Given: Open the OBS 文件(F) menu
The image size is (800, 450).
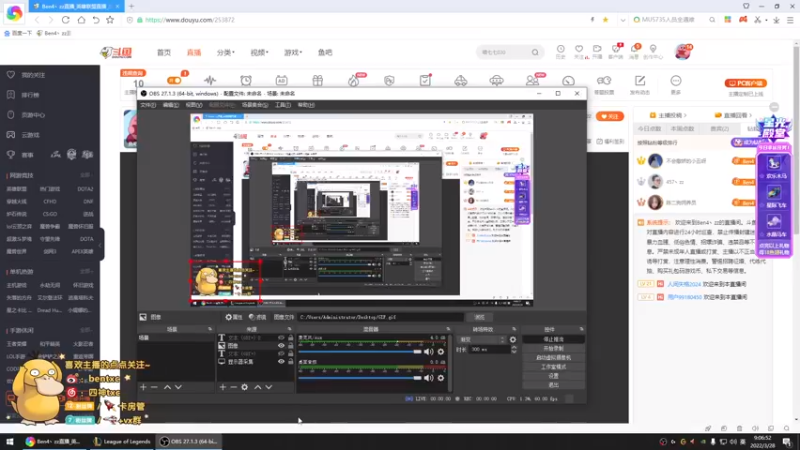Looking at the screenshot, I should (148, 105).
